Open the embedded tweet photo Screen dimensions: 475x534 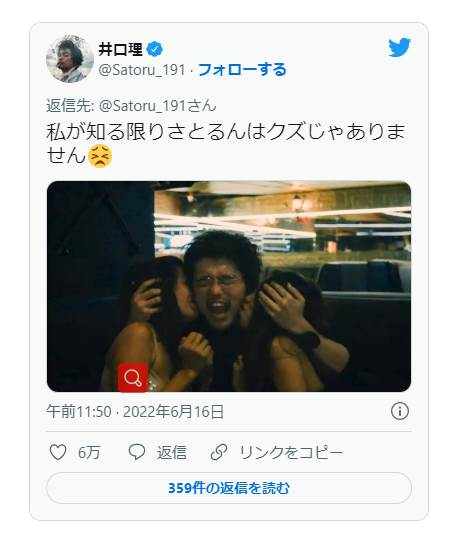pos(229,286)
